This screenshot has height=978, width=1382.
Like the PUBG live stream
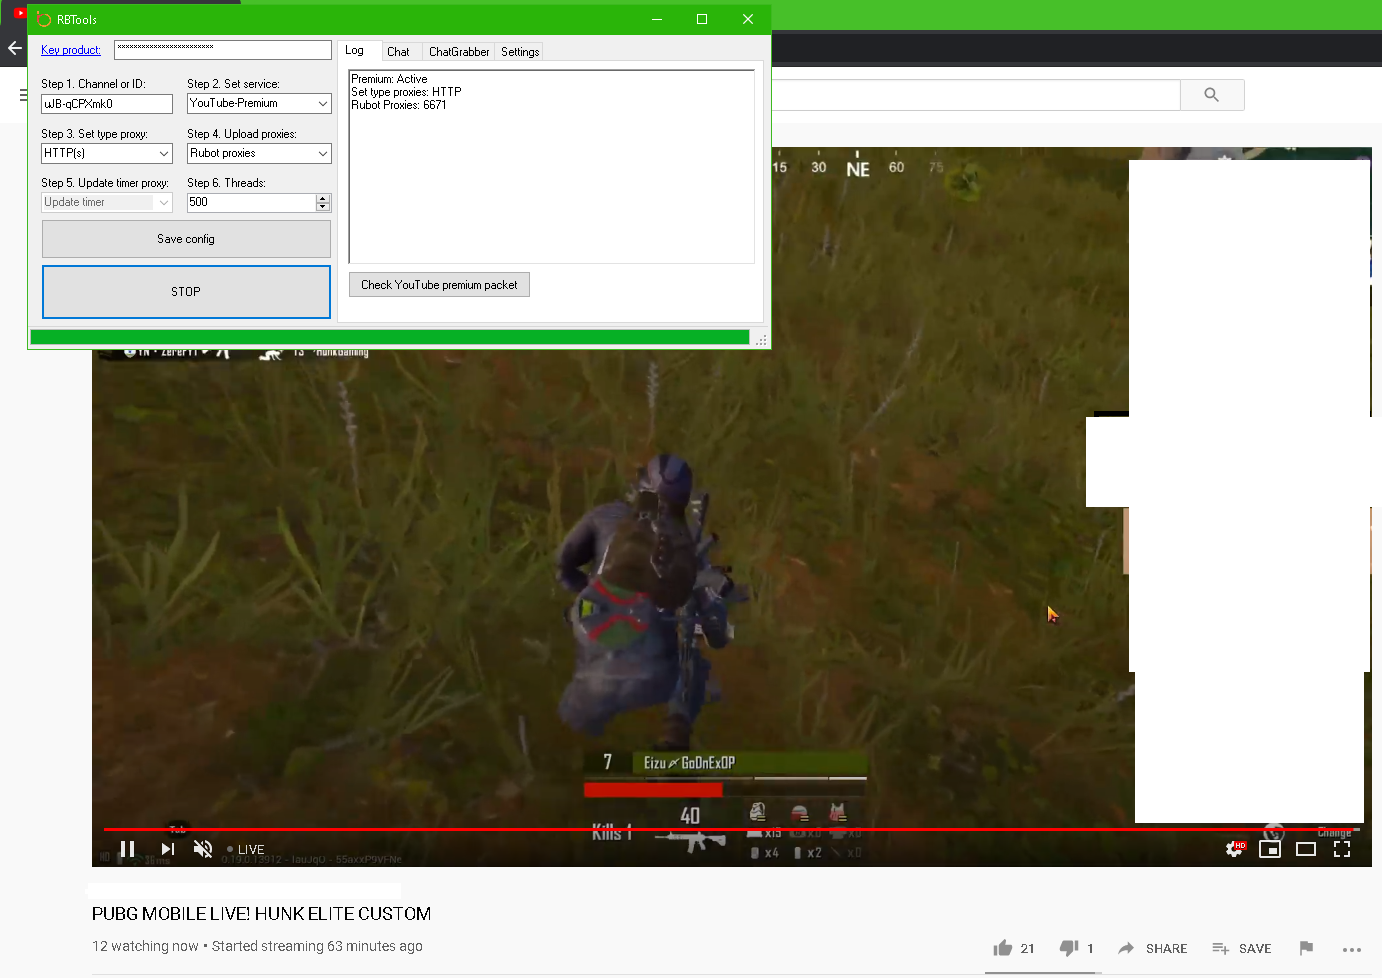(x=1003, y=948)
